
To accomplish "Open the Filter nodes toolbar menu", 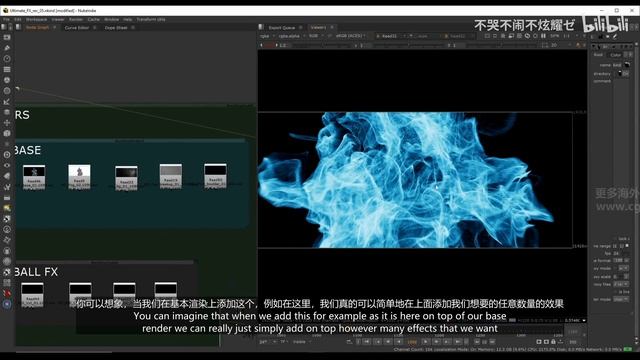I will pyautogui.click(x=7, y=91).
